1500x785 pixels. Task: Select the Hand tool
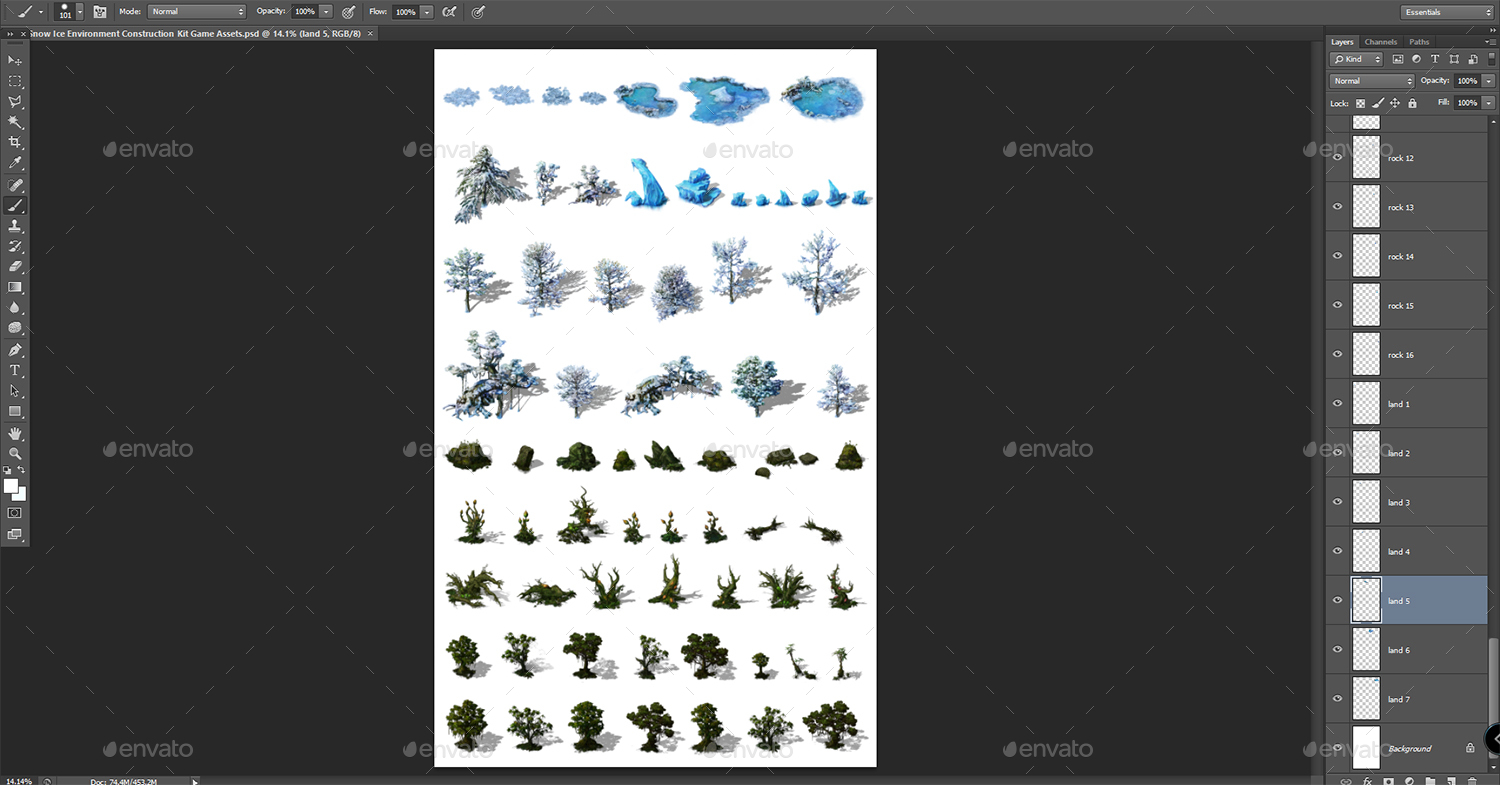[14, 433]
